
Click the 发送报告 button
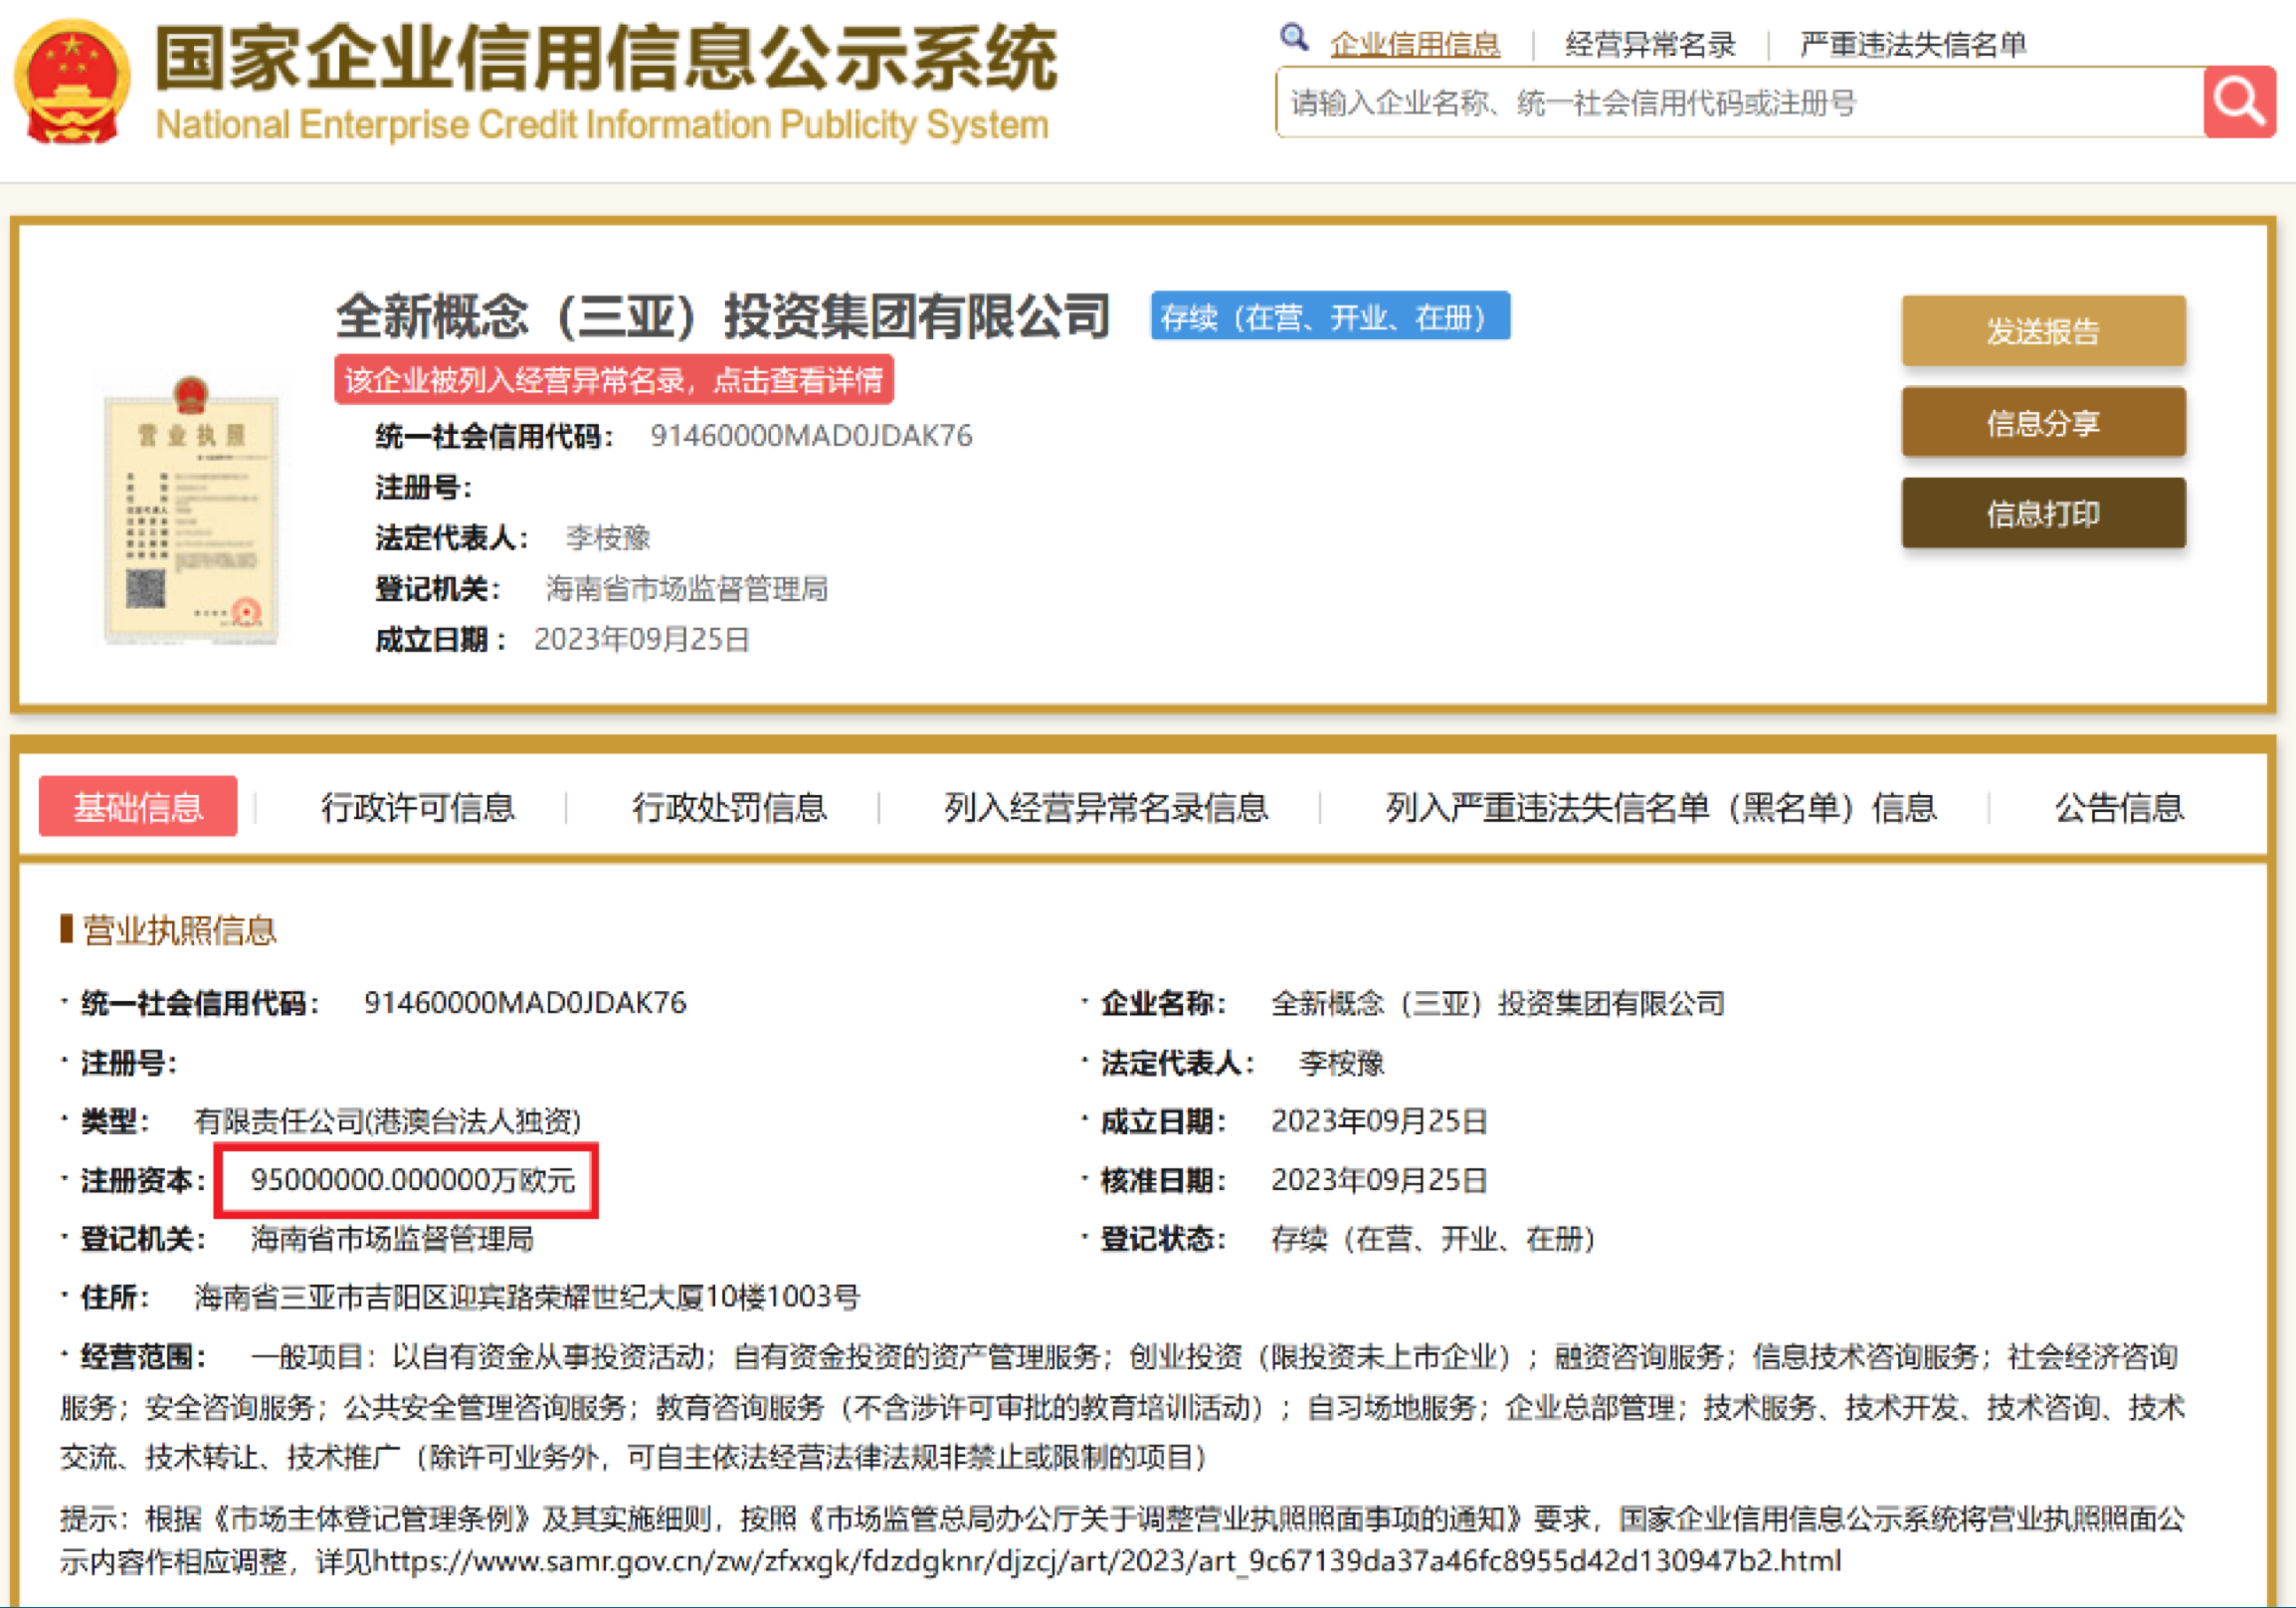click(2043, 331)
